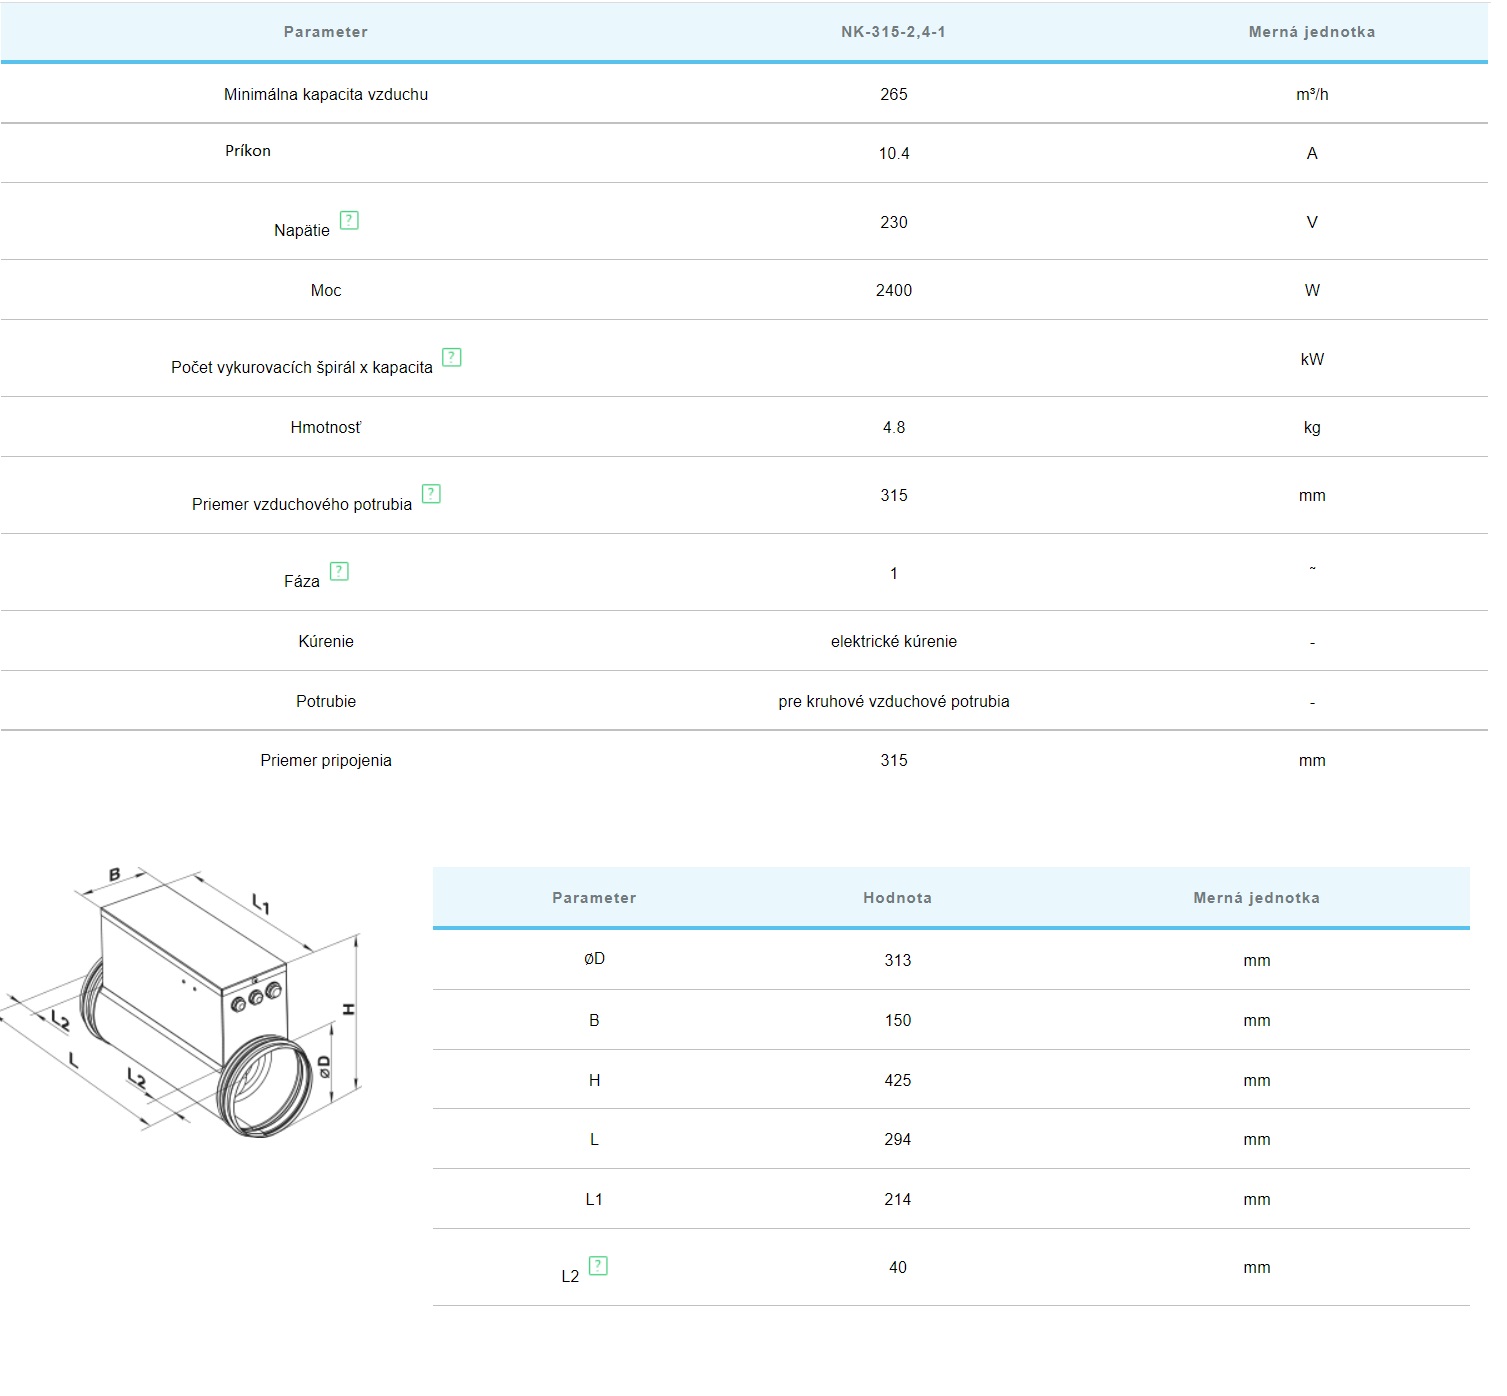Click the Príkon parameter label

pos(248,151)
